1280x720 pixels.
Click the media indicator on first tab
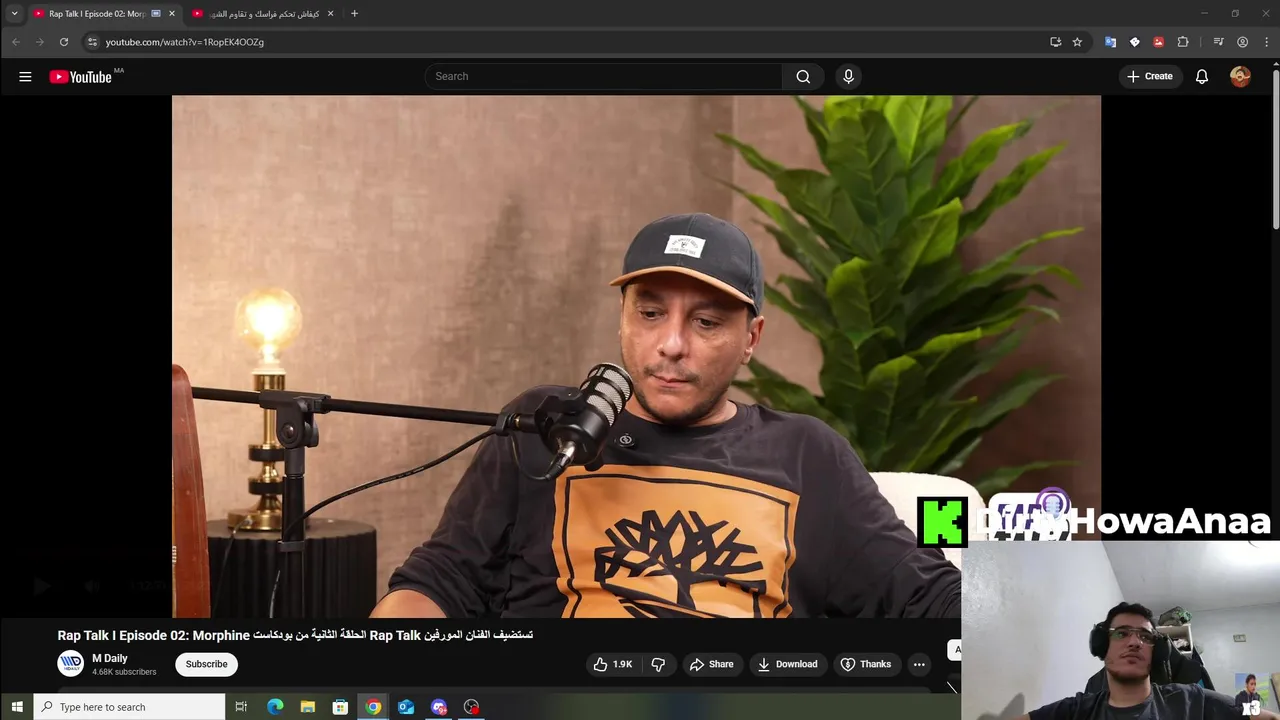[155, 14]
